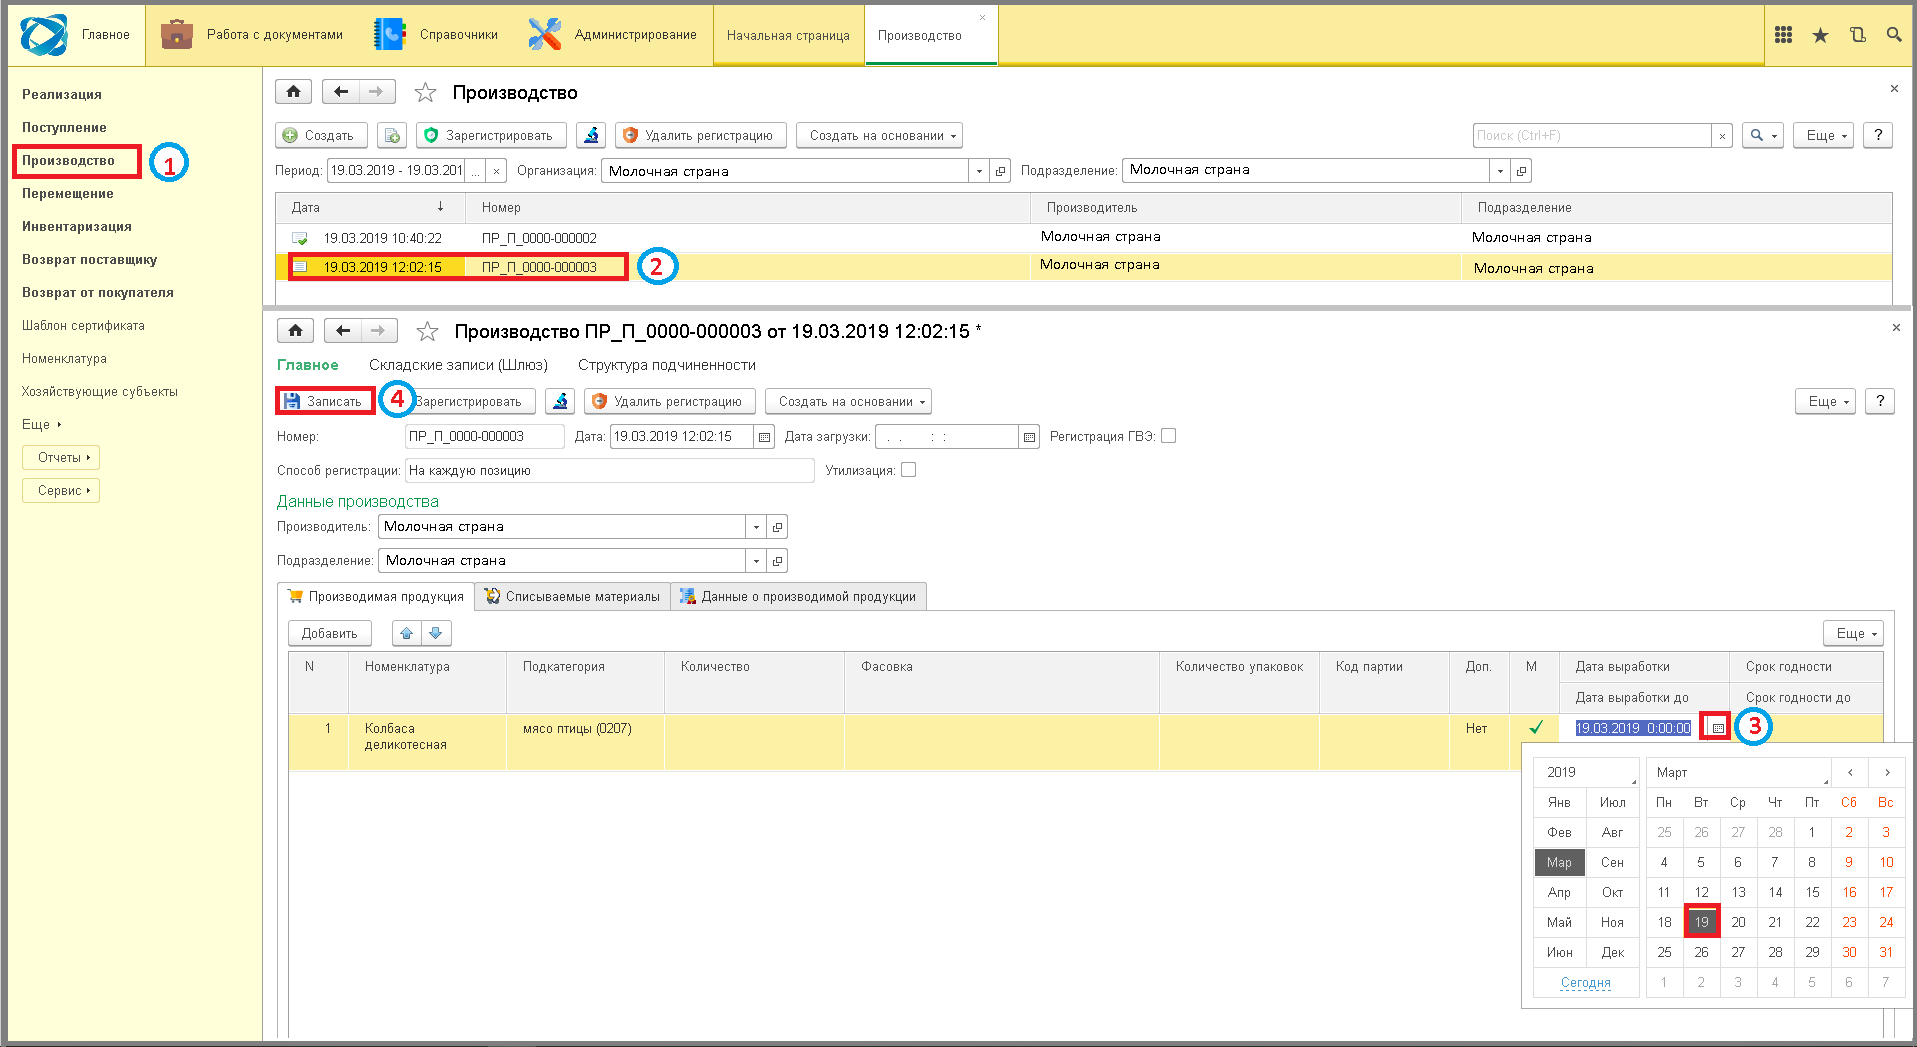1917x1047 pixels.
Task: Open the lower Создать на основании dropdown
Action: pyautogui.click(x=848, y=402)
